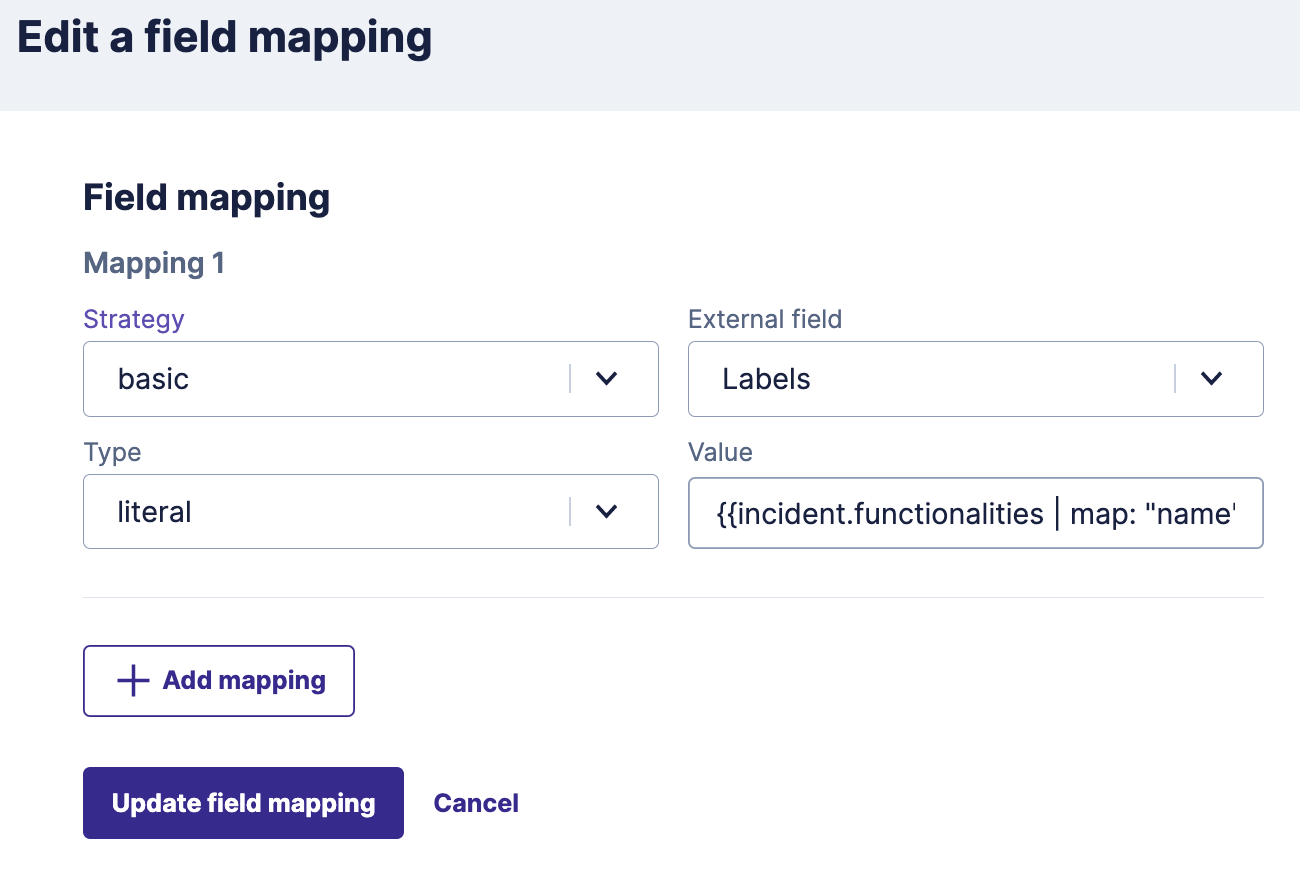
Task: Click the chevron on the External field dropdown
Action: pyautogui.click(x=1212, y=379)
